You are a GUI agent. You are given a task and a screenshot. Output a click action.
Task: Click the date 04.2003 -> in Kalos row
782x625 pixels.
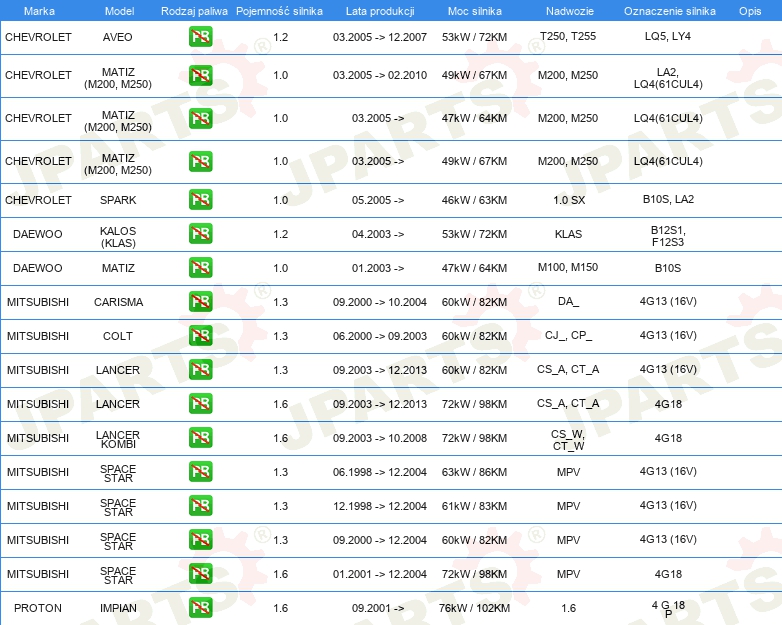pos(378,234)
